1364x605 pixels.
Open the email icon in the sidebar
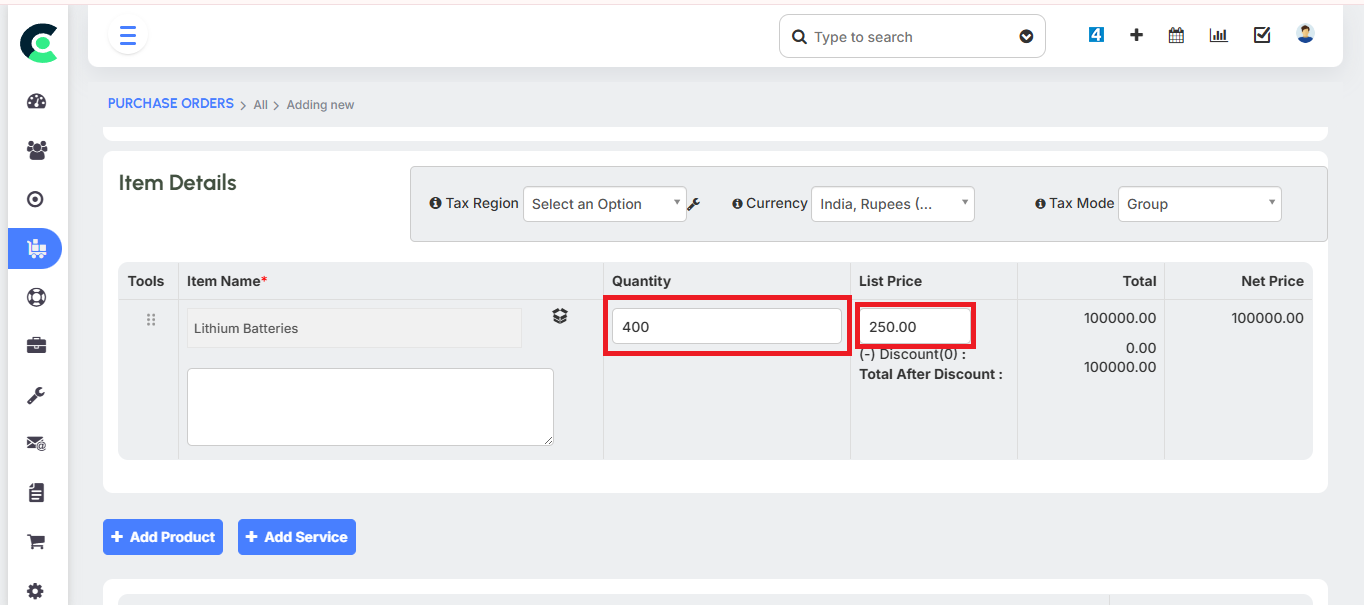(x=35, y=443)
